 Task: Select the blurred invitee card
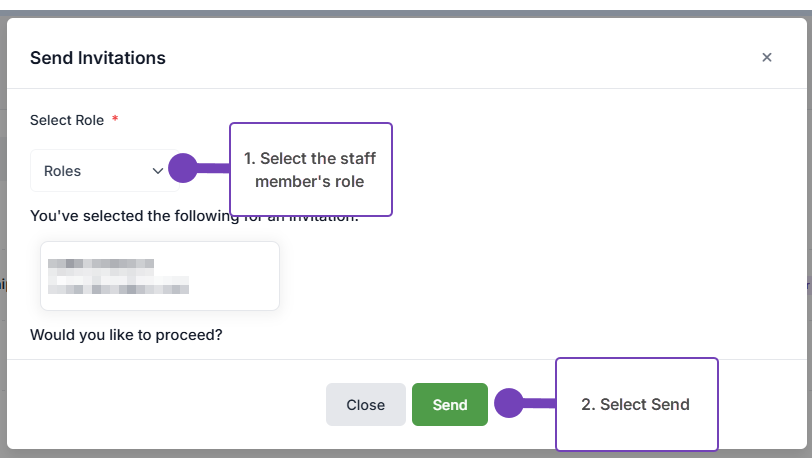(x=160, y=275)
